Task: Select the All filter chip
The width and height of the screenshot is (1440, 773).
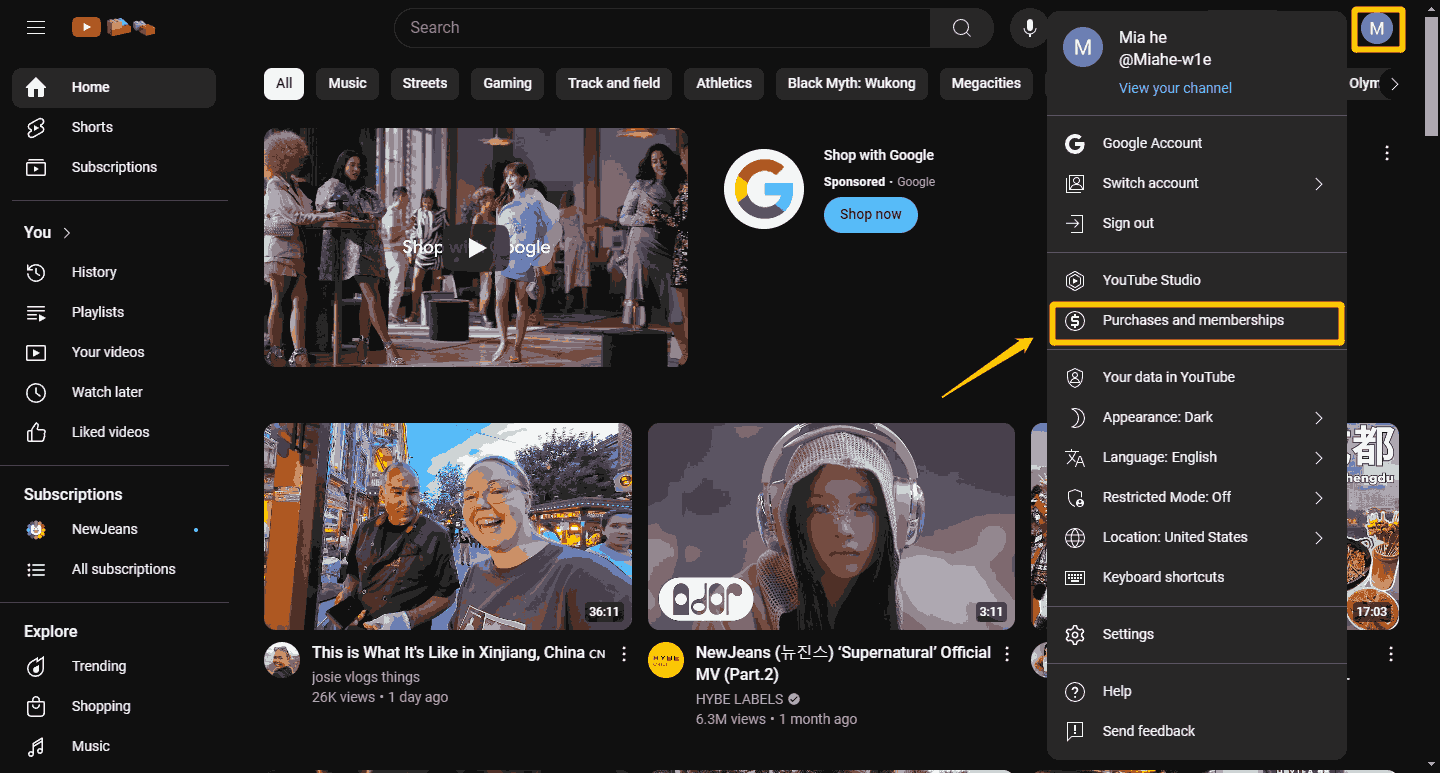Action: pos(284,83)
